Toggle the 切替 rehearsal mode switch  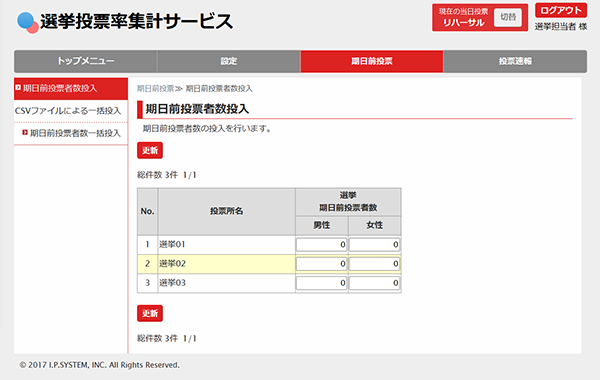point(508,17)
